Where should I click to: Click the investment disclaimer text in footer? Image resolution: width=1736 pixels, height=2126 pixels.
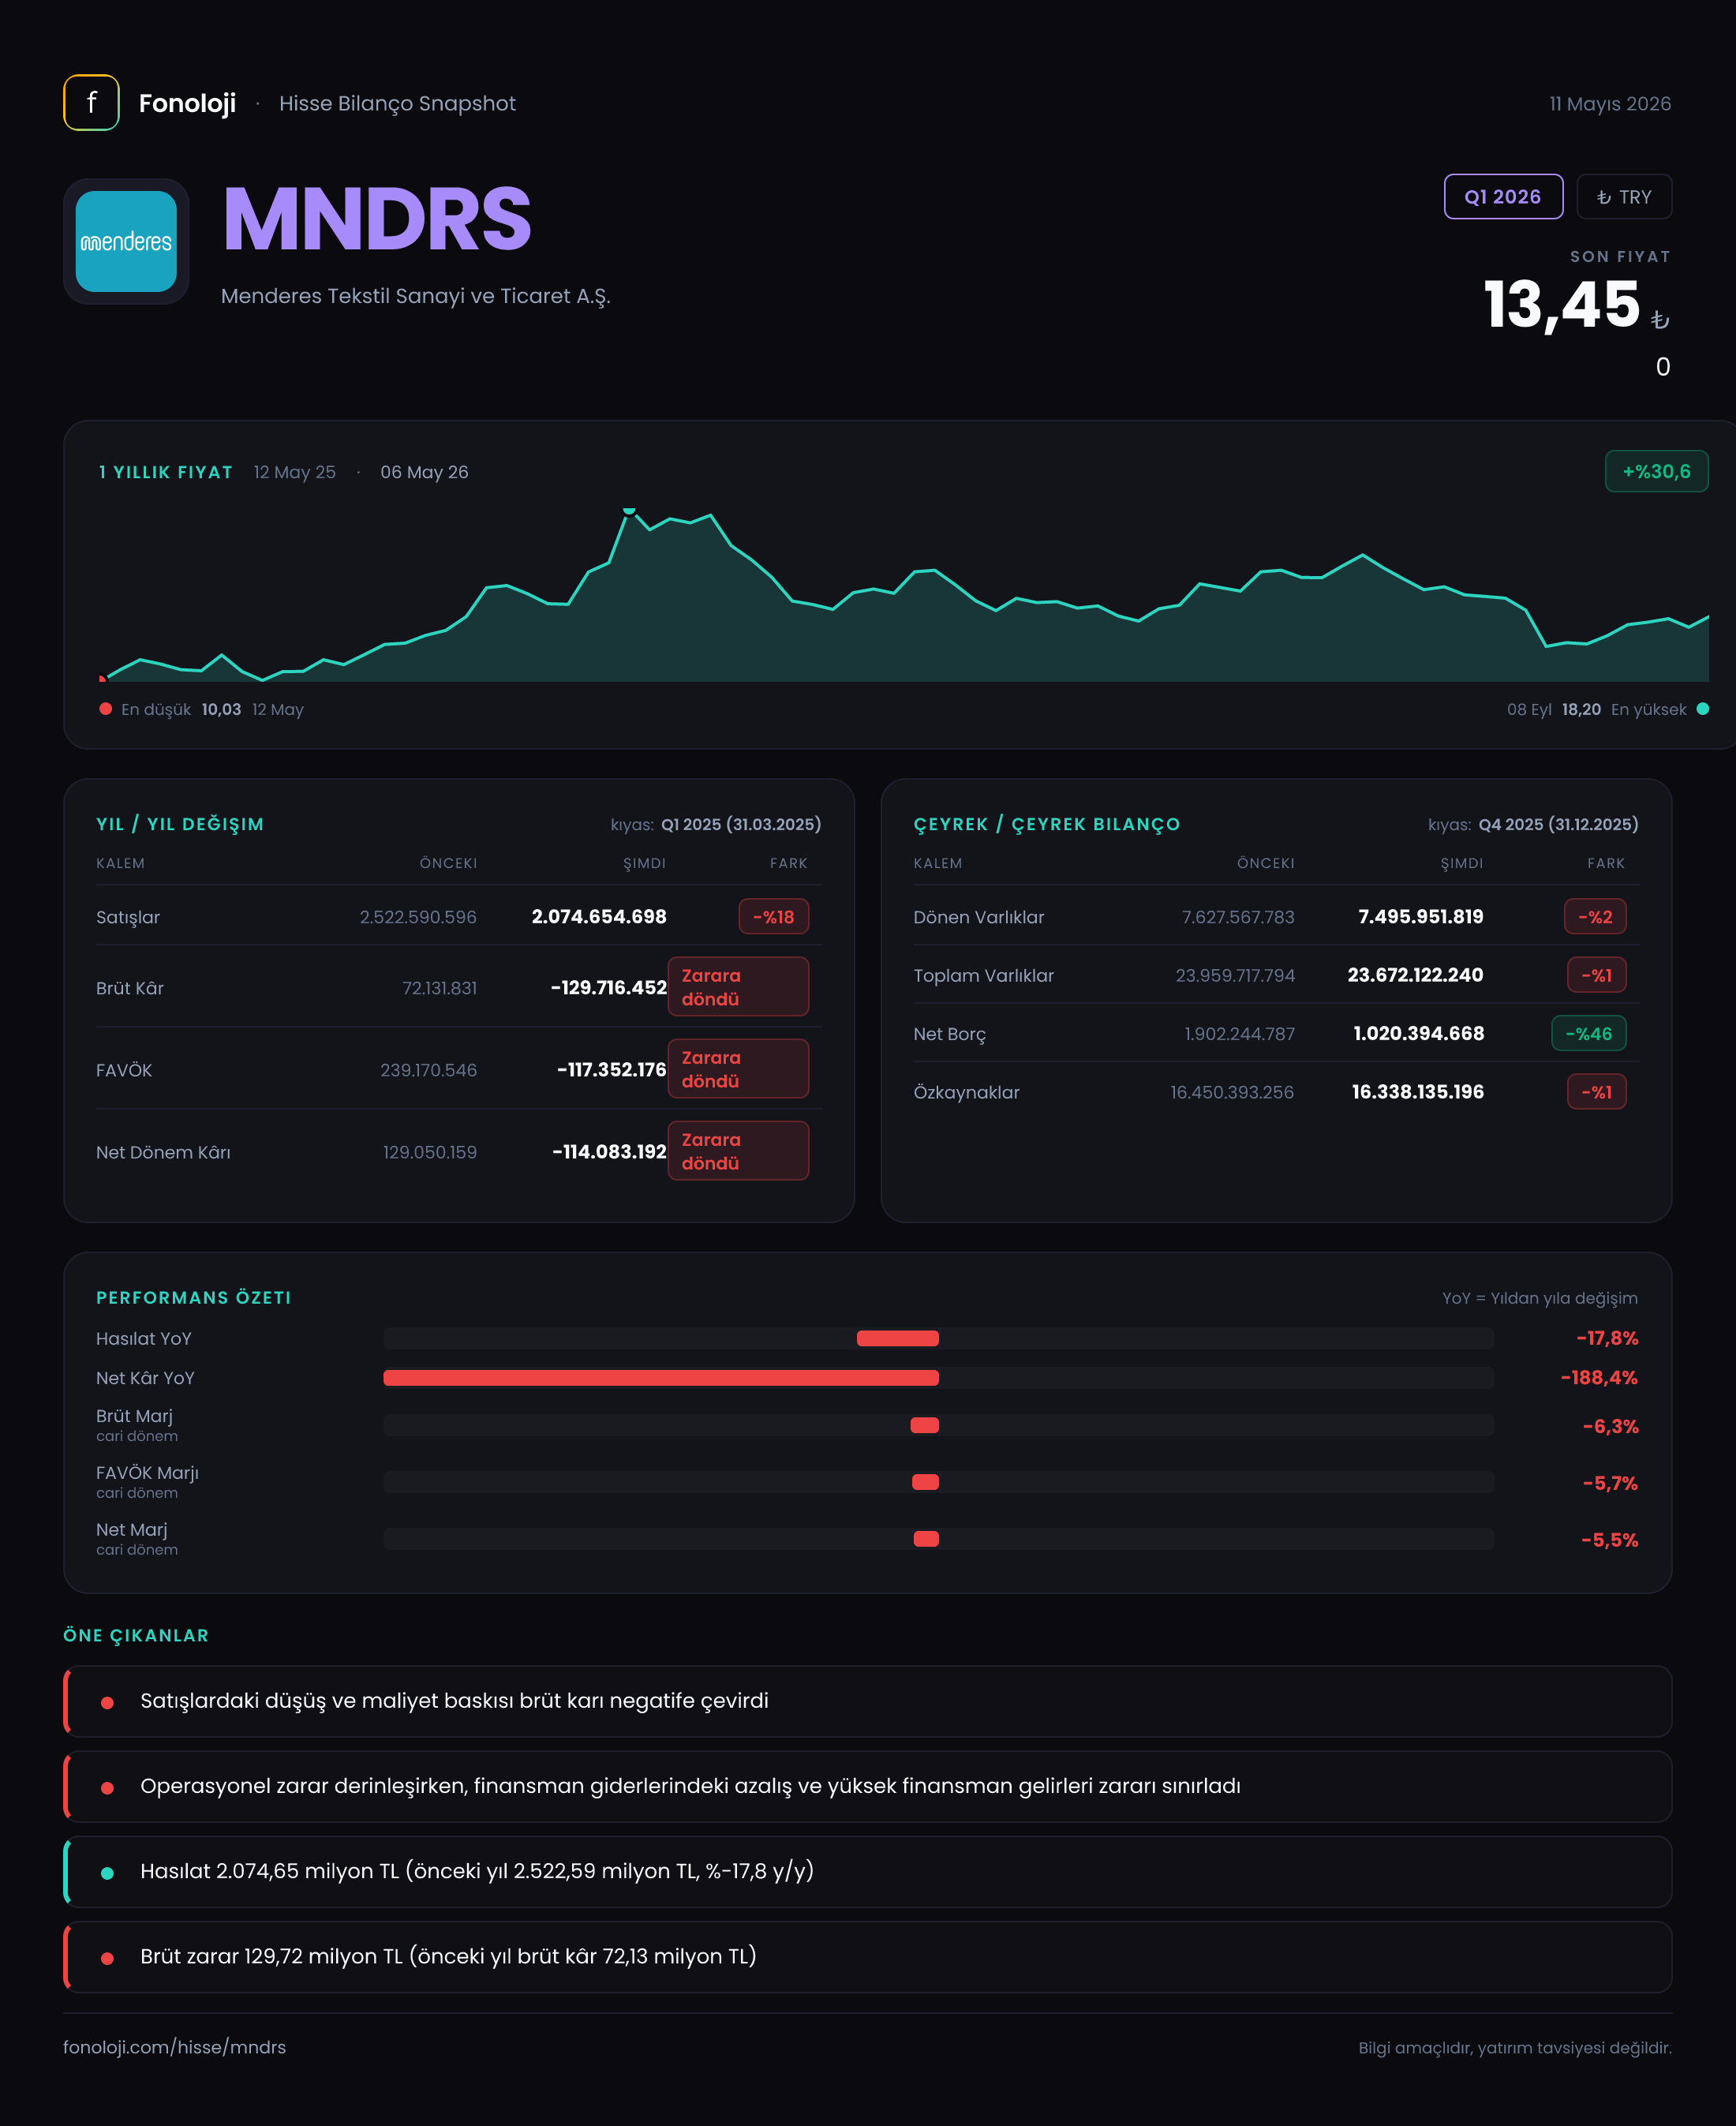(x=1515, y=2048)
